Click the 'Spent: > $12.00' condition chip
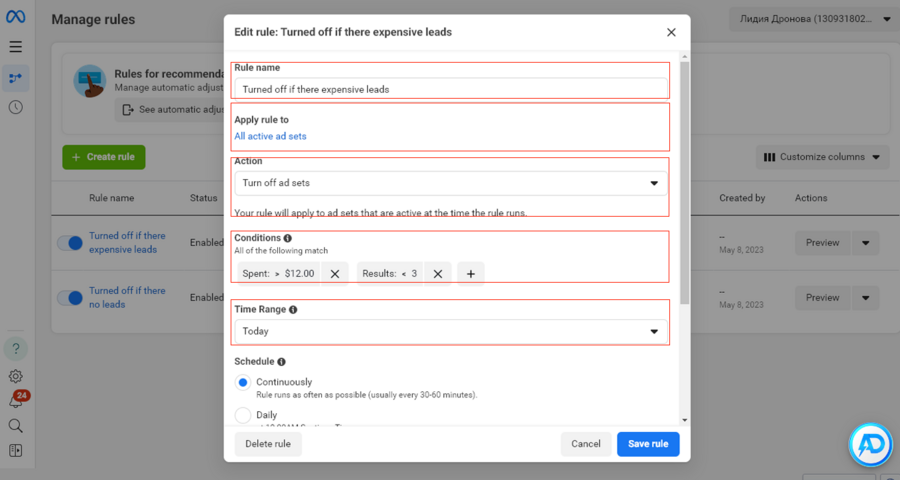This screenshot has height=480, width=900. point(279,274)
